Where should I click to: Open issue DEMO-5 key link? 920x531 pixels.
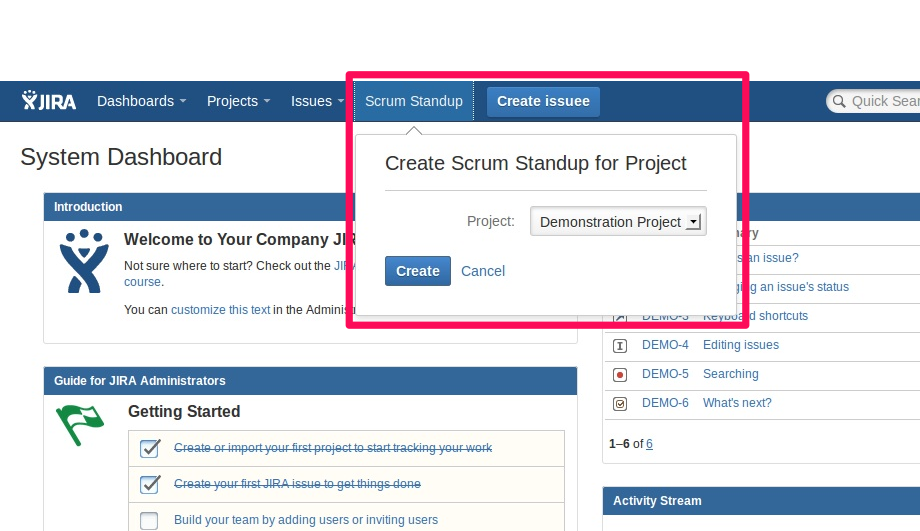(665, 374)
